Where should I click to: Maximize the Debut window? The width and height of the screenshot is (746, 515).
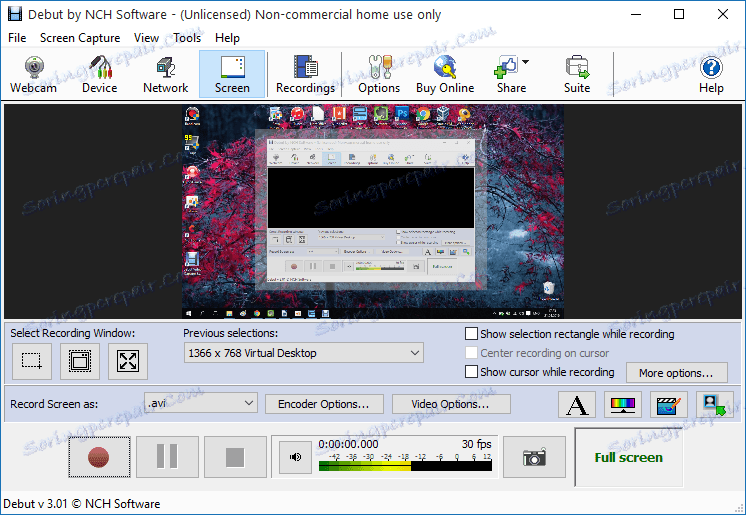click(679, 14)
